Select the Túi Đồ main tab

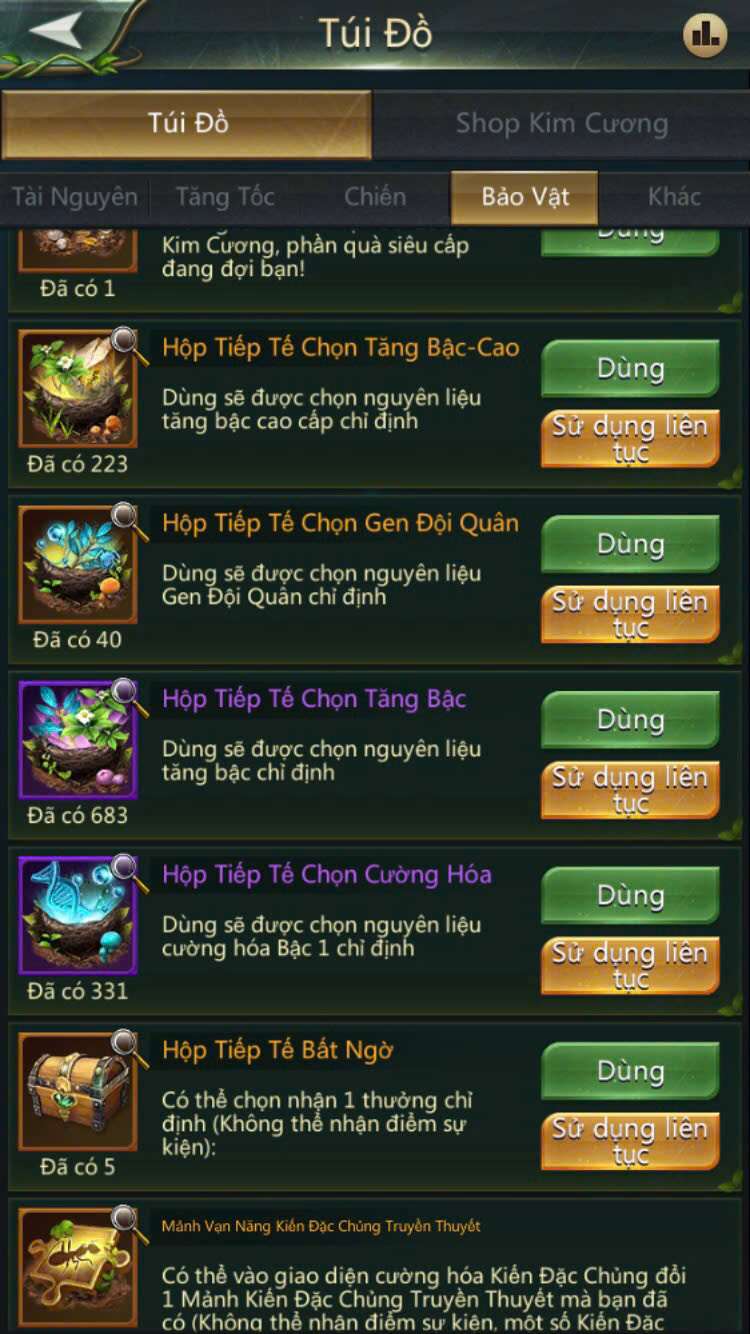[x=188, y=124]
